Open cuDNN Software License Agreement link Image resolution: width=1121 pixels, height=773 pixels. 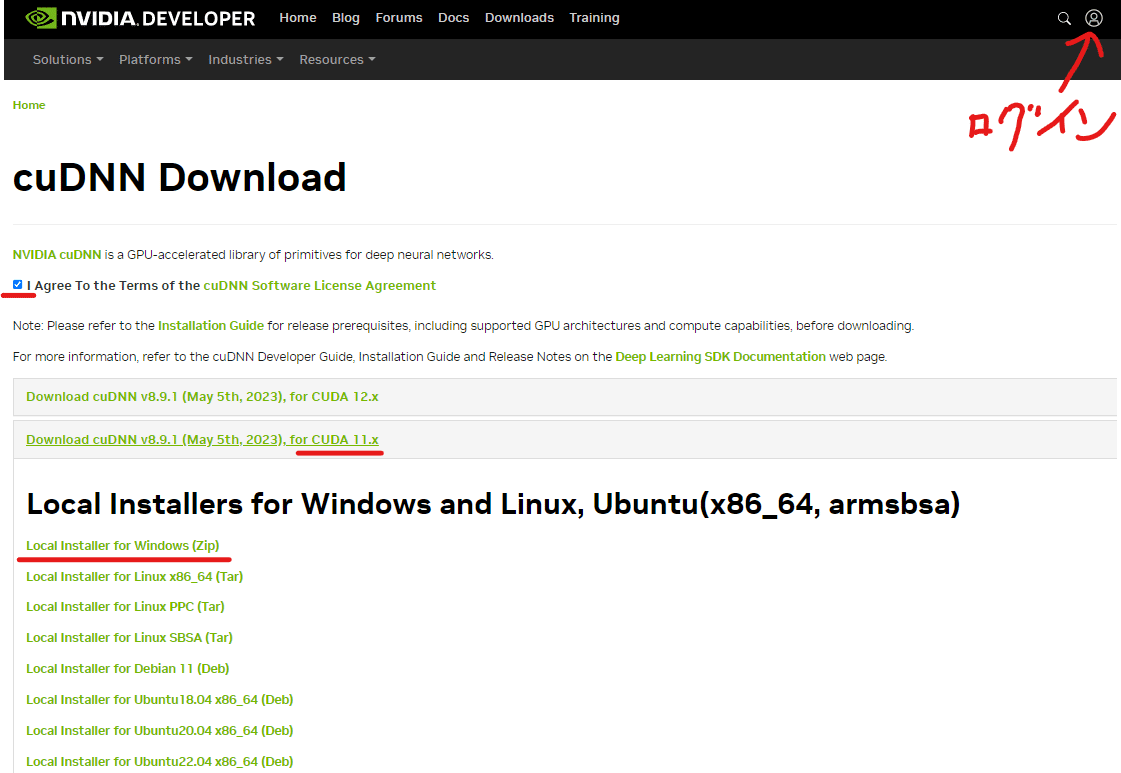coord(320,285)
